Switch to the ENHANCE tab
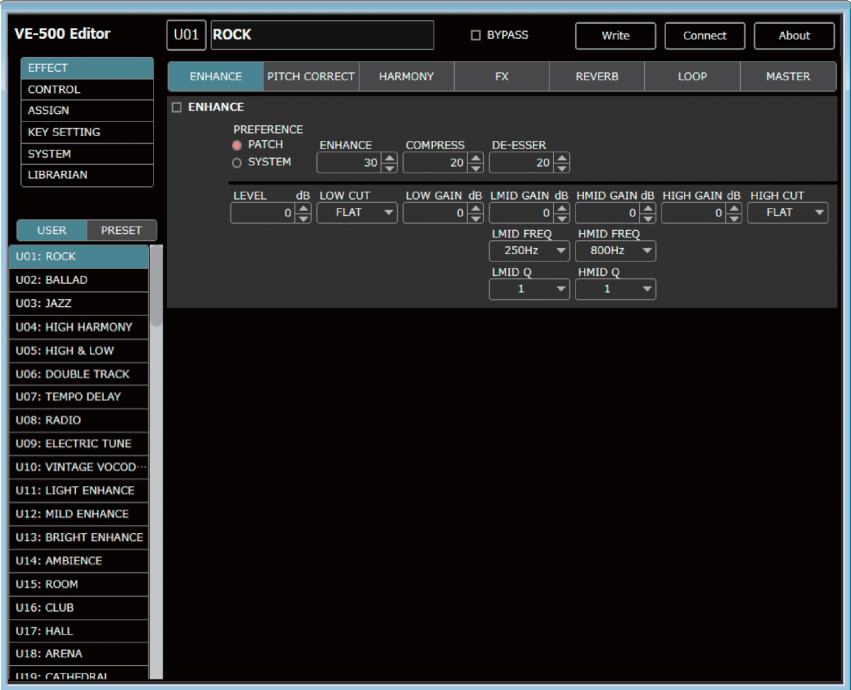The image size is (851, 690). pos(215,77)
